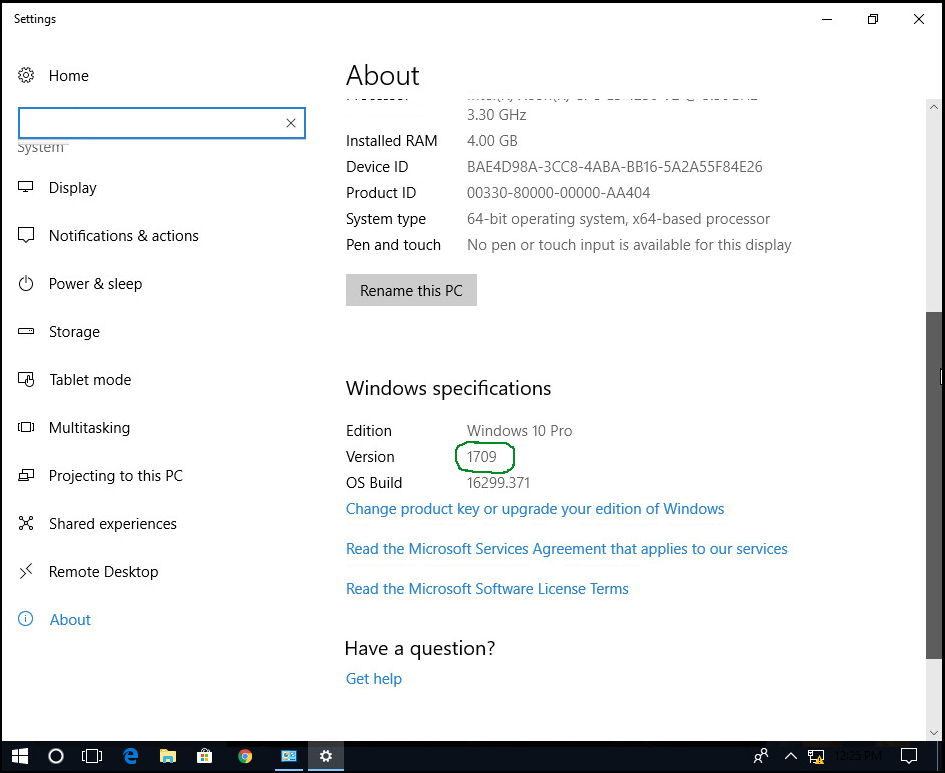
Task: Clear the search box with the X
Action: (x=290, y=123)
